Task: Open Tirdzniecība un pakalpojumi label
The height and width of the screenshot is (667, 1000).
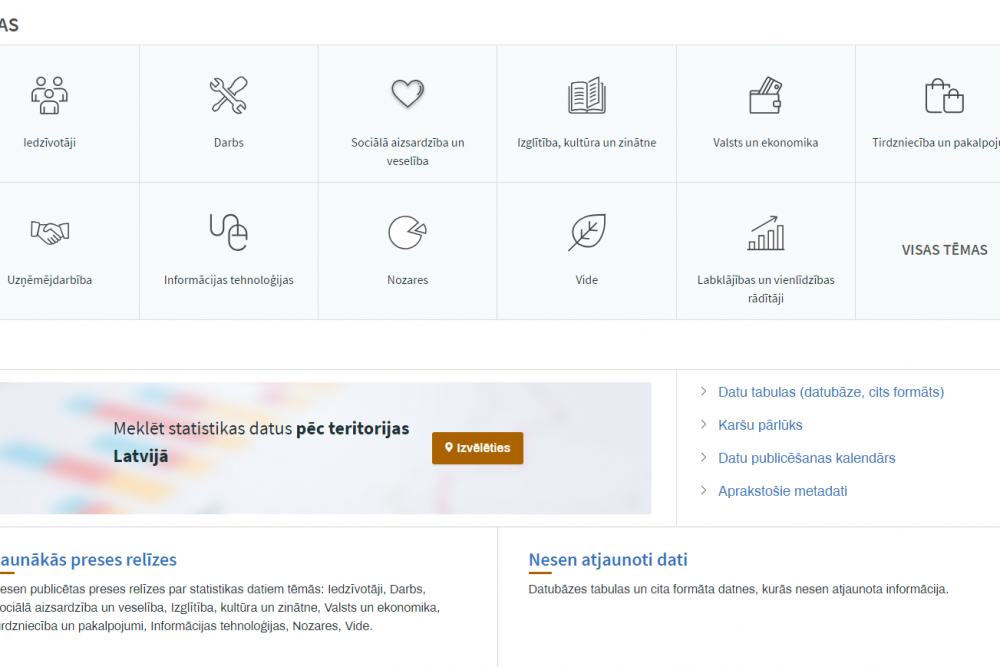Action: pyautogui.click(x=936, y=142)
